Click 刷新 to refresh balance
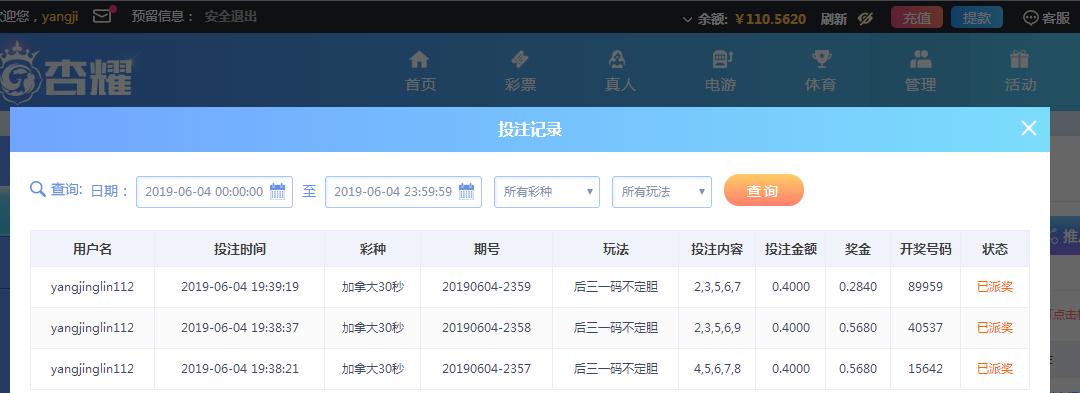The height and width of the screenshot is (393, 1080). pyautogui.click(x=833, y=19)
